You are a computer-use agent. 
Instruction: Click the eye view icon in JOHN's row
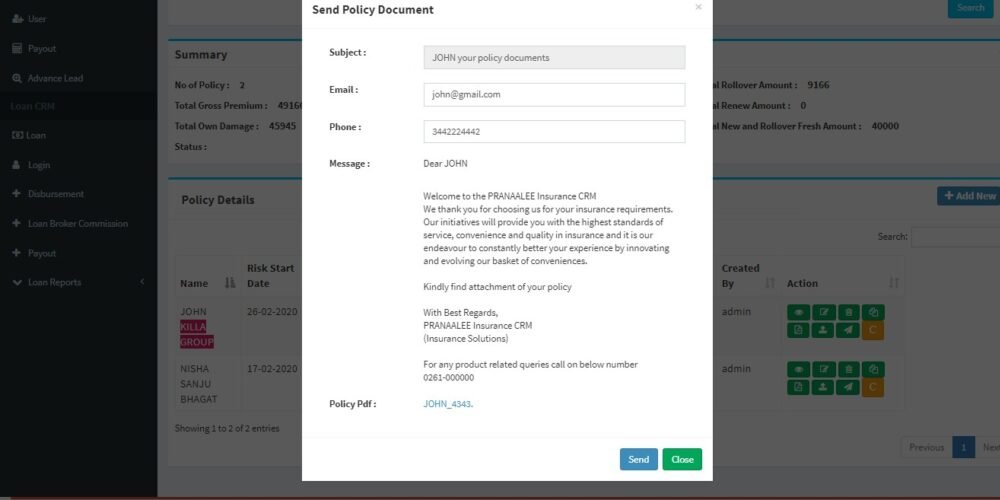pyautogui.click(x=798, y=312)
